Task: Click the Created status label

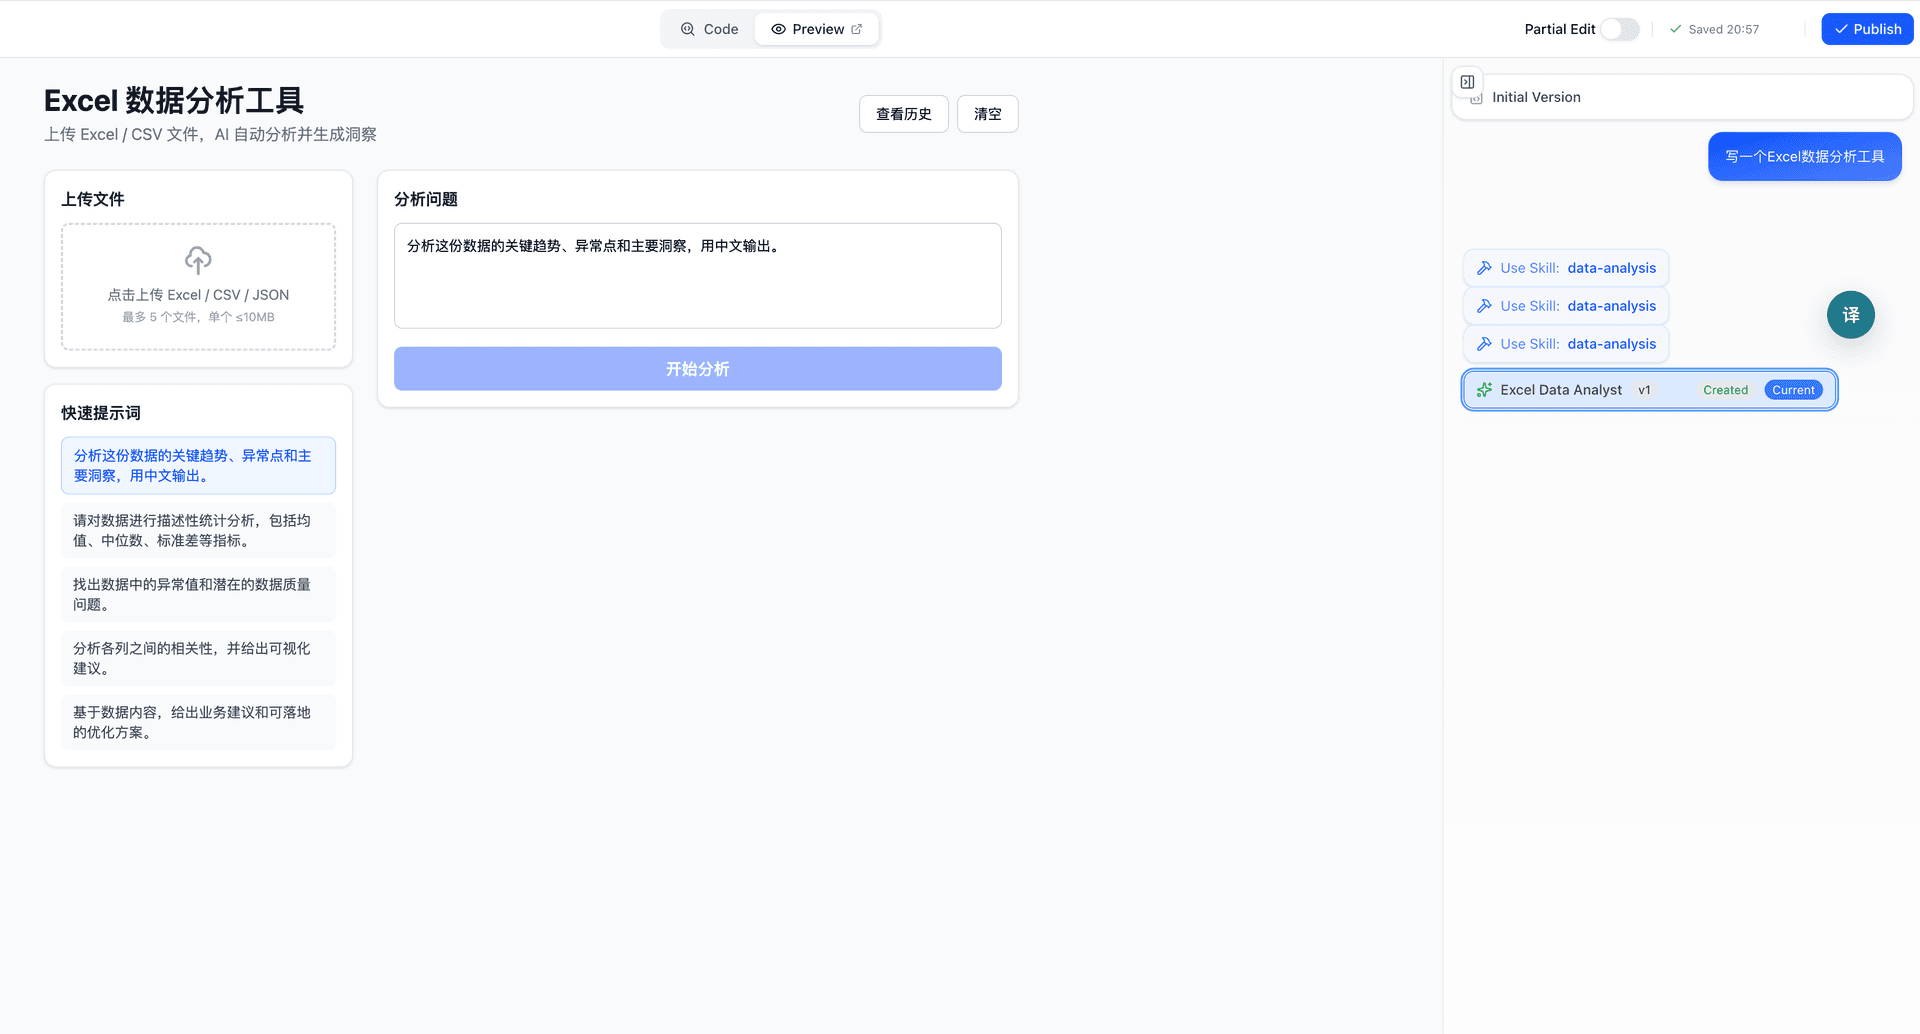Action: pyautogui.click(x=1725, y=390)
